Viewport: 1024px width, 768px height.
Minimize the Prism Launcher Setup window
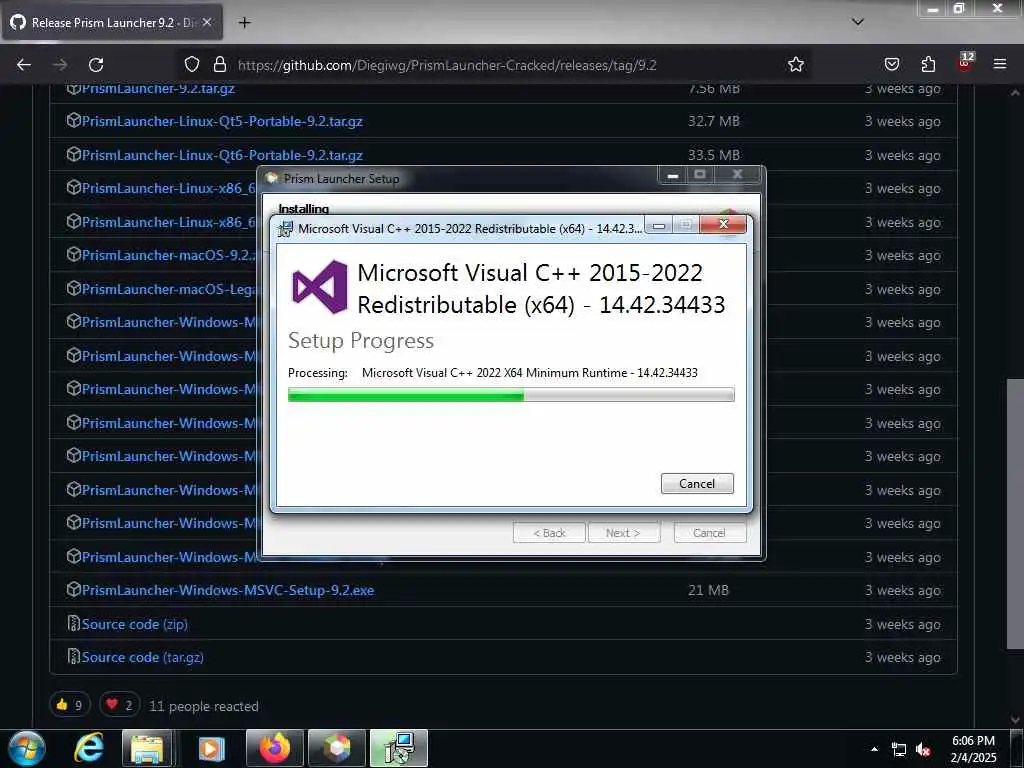(673, 175)
